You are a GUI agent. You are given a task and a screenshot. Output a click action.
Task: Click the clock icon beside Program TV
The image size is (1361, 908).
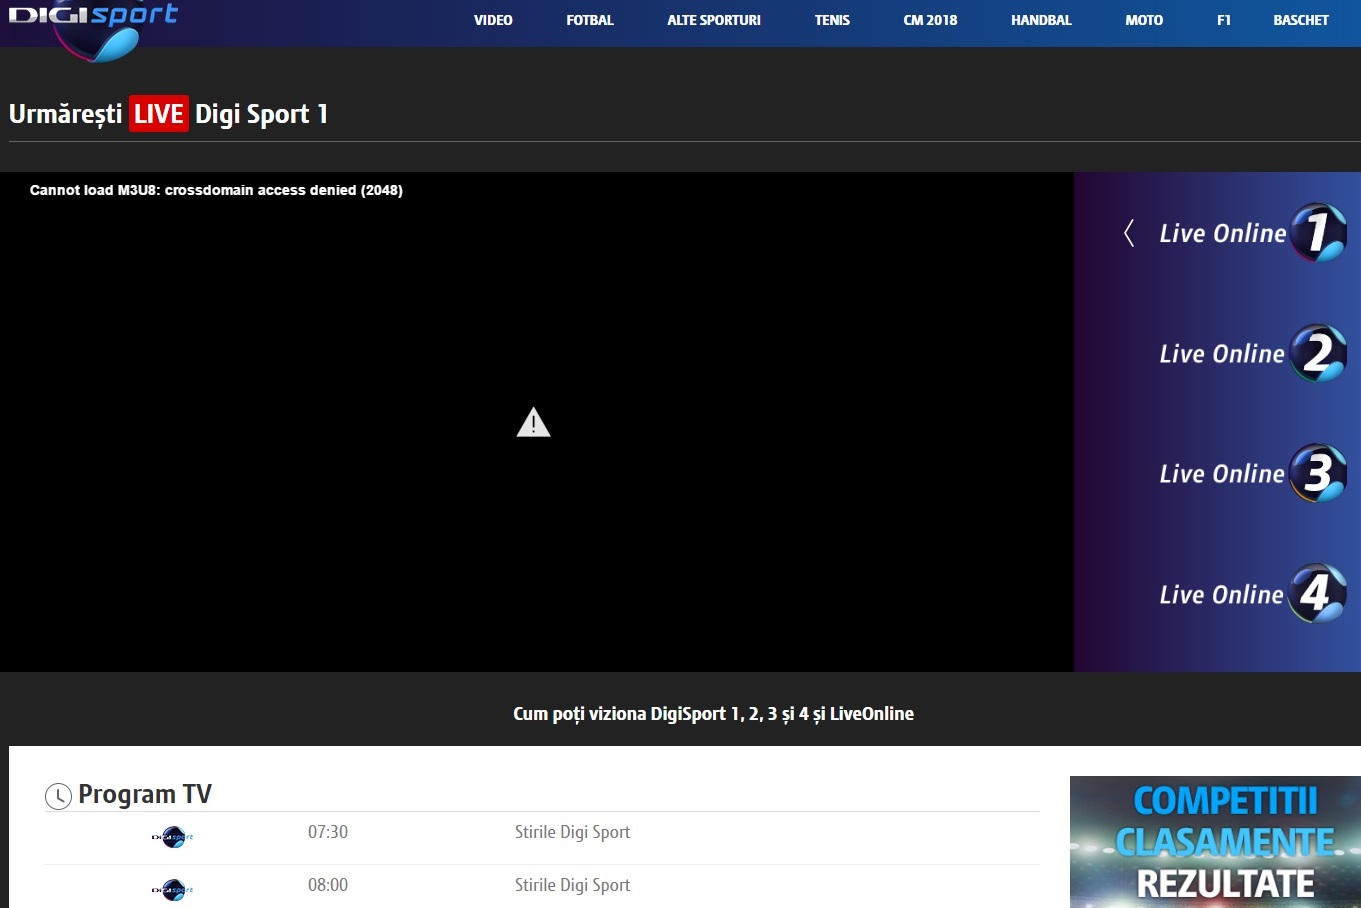tap(58, 796)
